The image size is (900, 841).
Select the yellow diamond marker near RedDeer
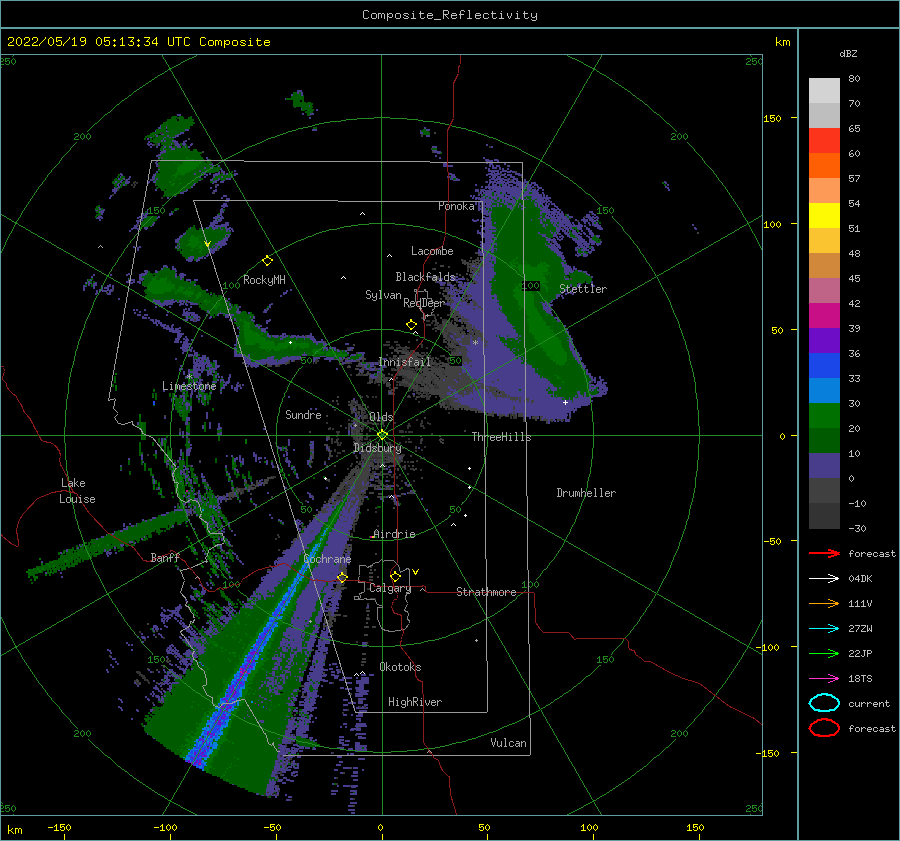point(411,325)
